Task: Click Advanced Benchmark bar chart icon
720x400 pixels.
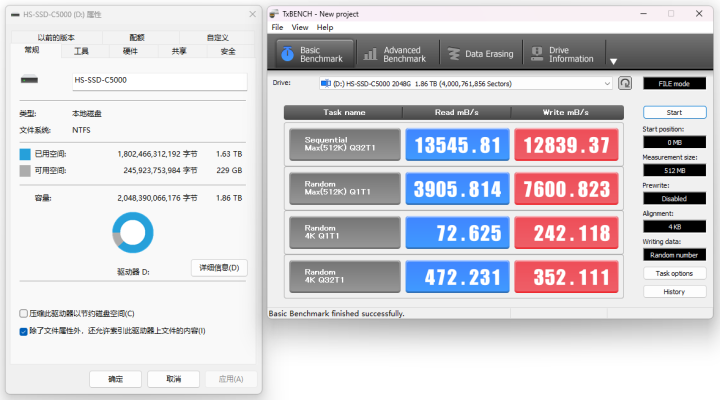Action: click(370, 55)
